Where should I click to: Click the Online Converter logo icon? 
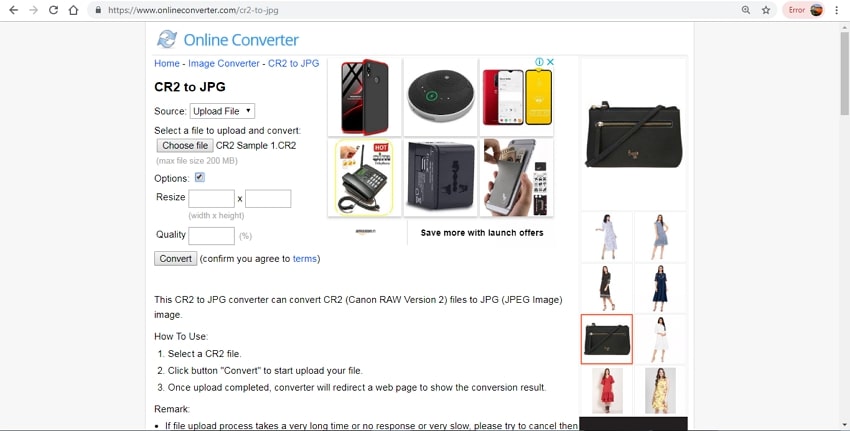point(167,39)
